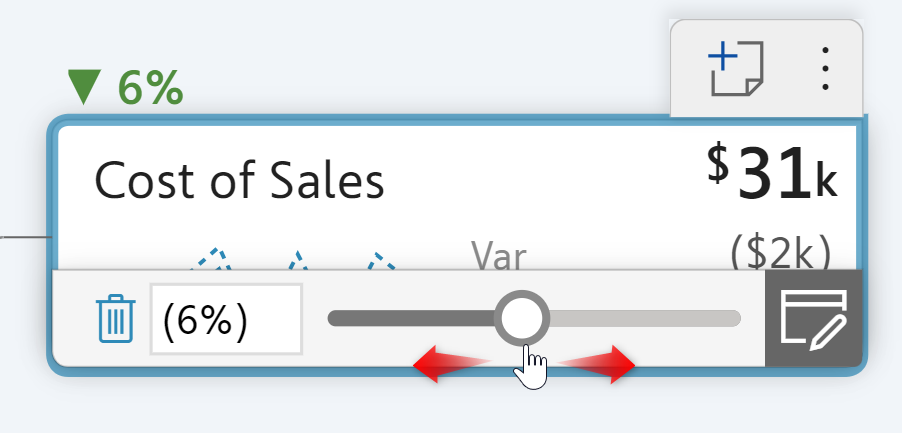Click the small k suffix after 31
This screenshot has width=902, height=433.
(825, 183)
